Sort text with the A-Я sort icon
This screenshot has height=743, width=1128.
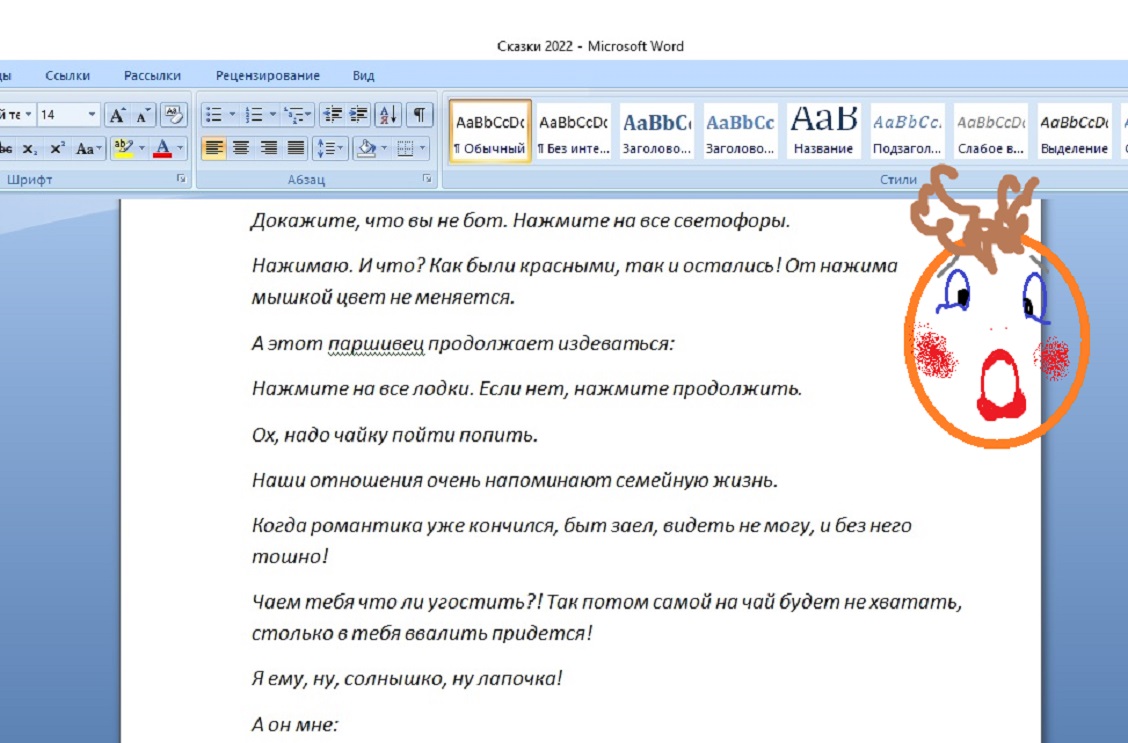point(389,115)
